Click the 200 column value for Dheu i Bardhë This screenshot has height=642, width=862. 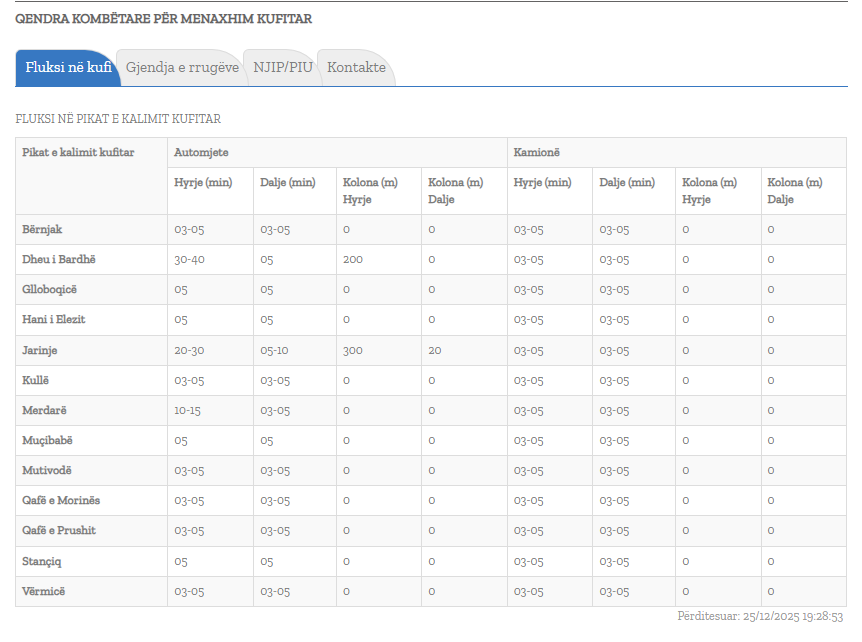click(353, 260)
